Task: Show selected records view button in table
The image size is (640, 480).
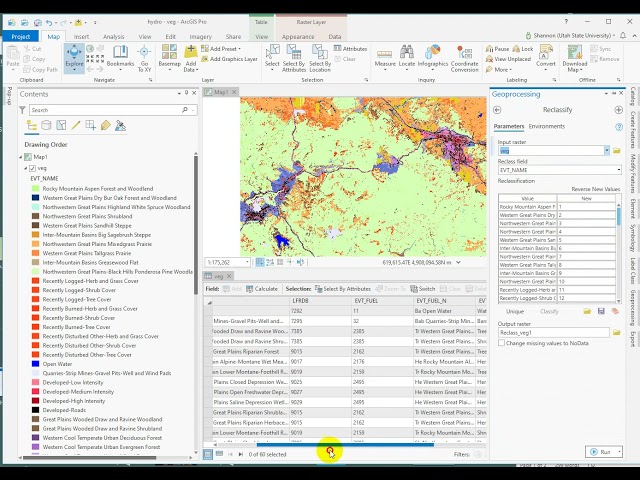Action: click(219, 454)
